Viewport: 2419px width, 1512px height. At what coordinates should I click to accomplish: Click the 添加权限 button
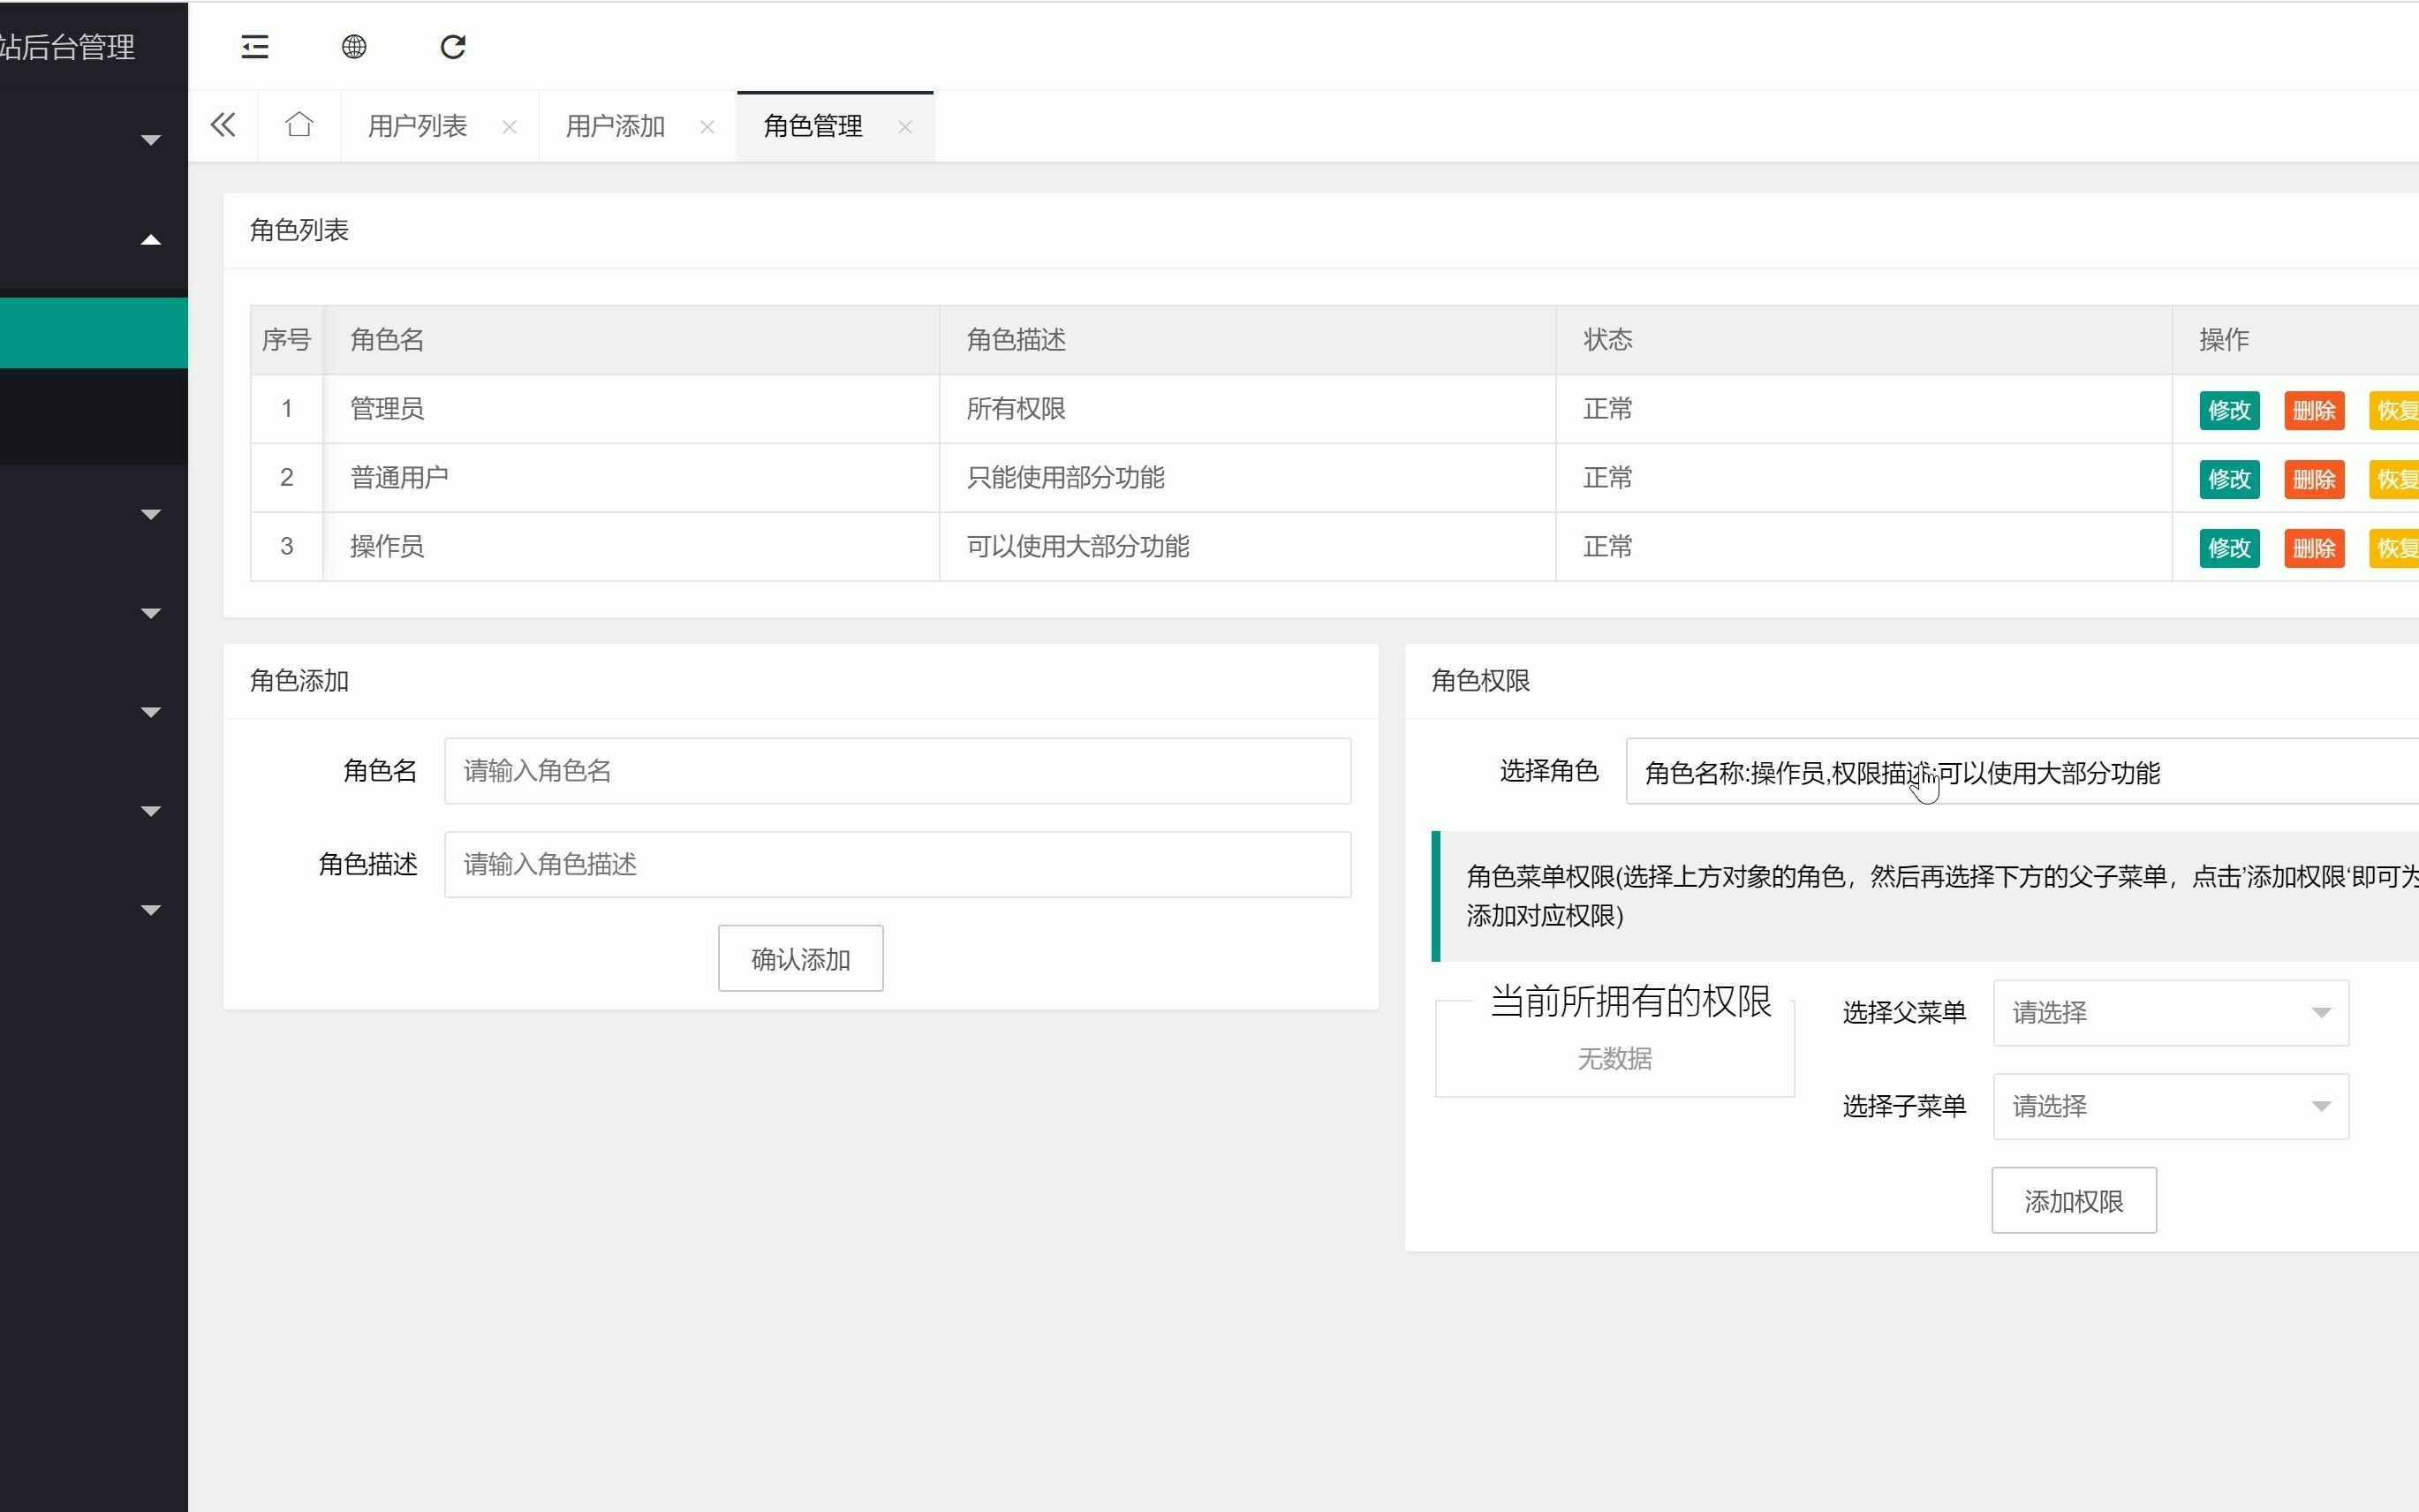2073,1200
